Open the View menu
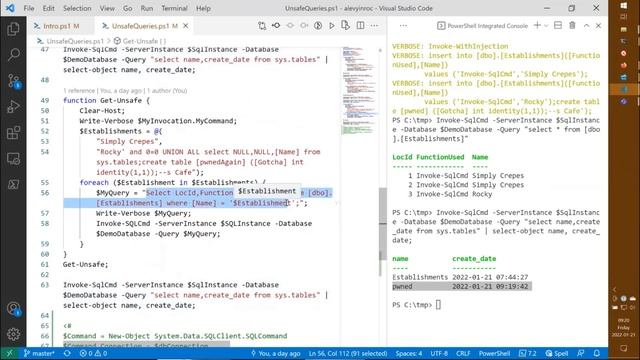This screenshot has width=640, height=360. coord(107,8)
